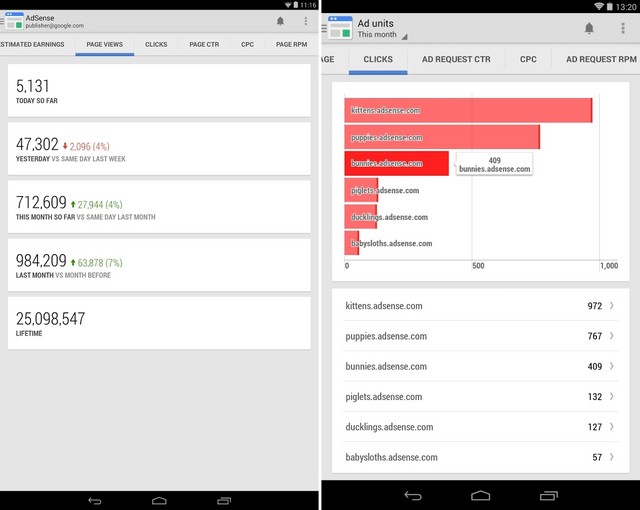The image size is (640, 510).
Task: Open puppies.adsense.com list entry
Action: coord(480,336)
